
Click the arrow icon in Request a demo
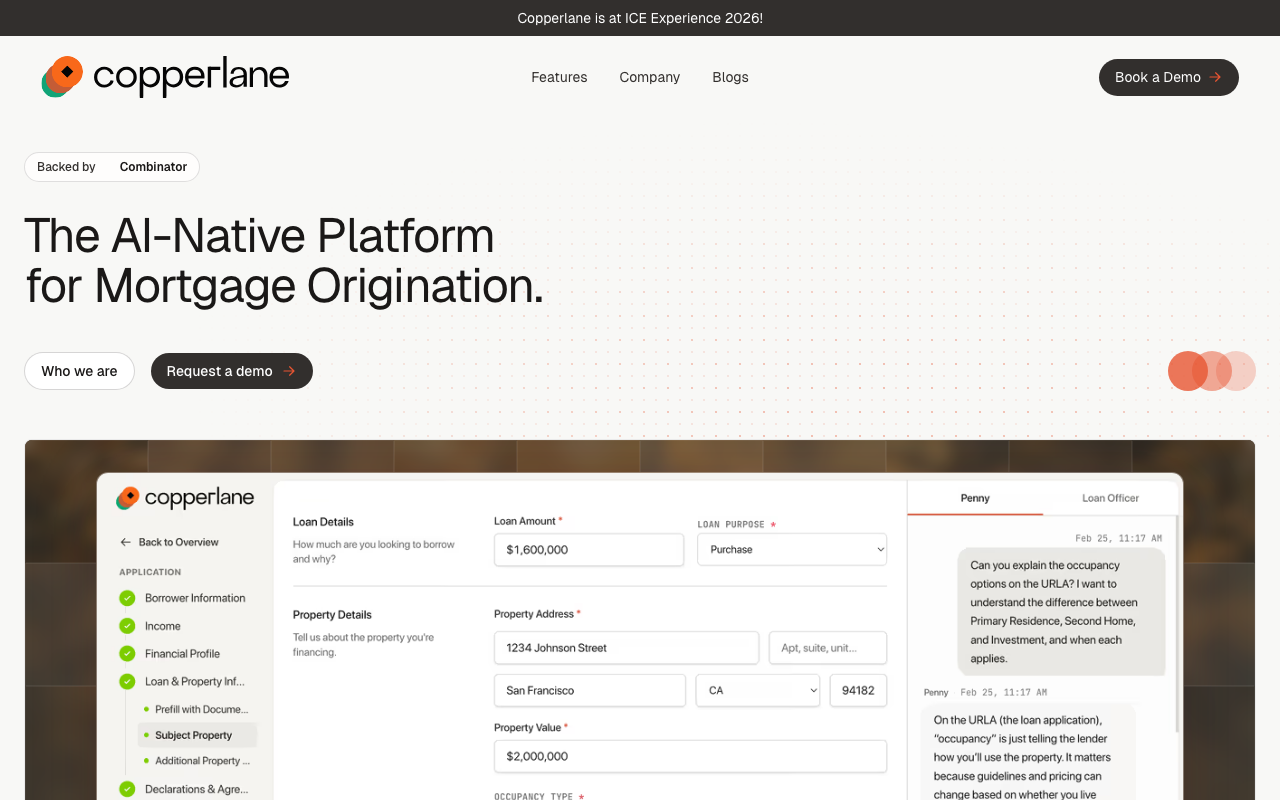tap(289, 371)
